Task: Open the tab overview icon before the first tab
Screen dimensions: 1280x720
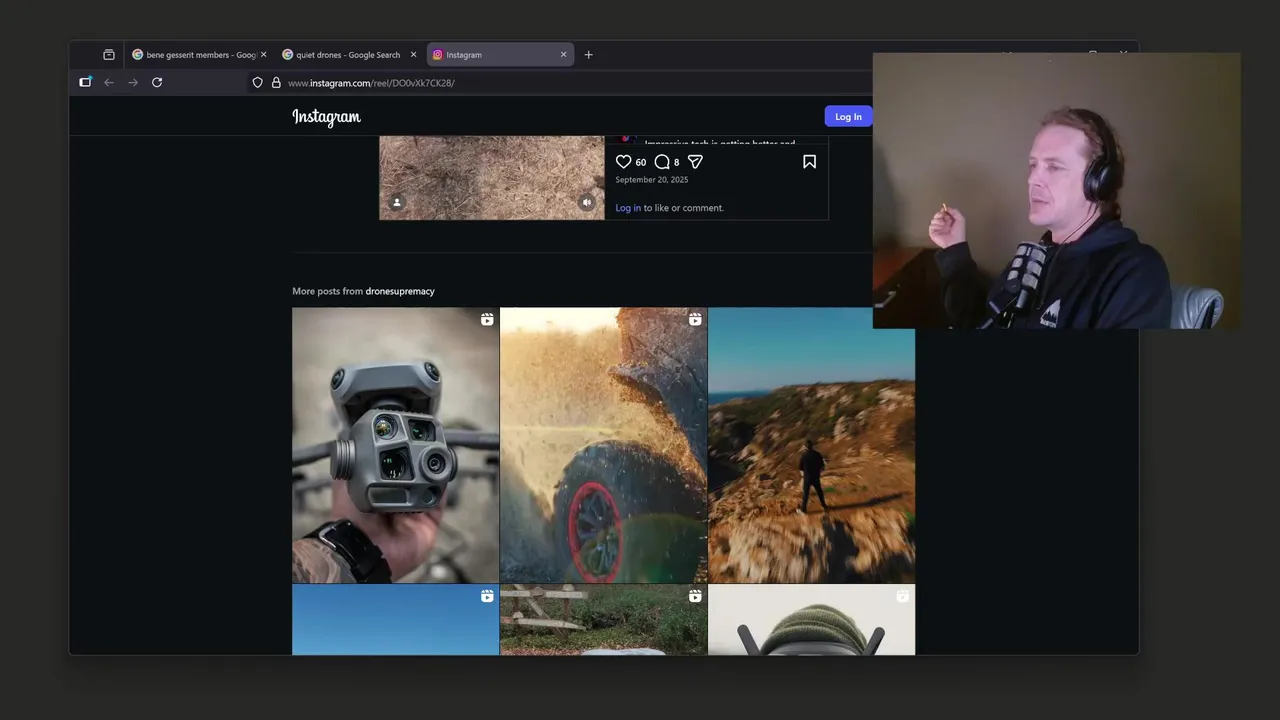Action: click(x=109, y=55)
